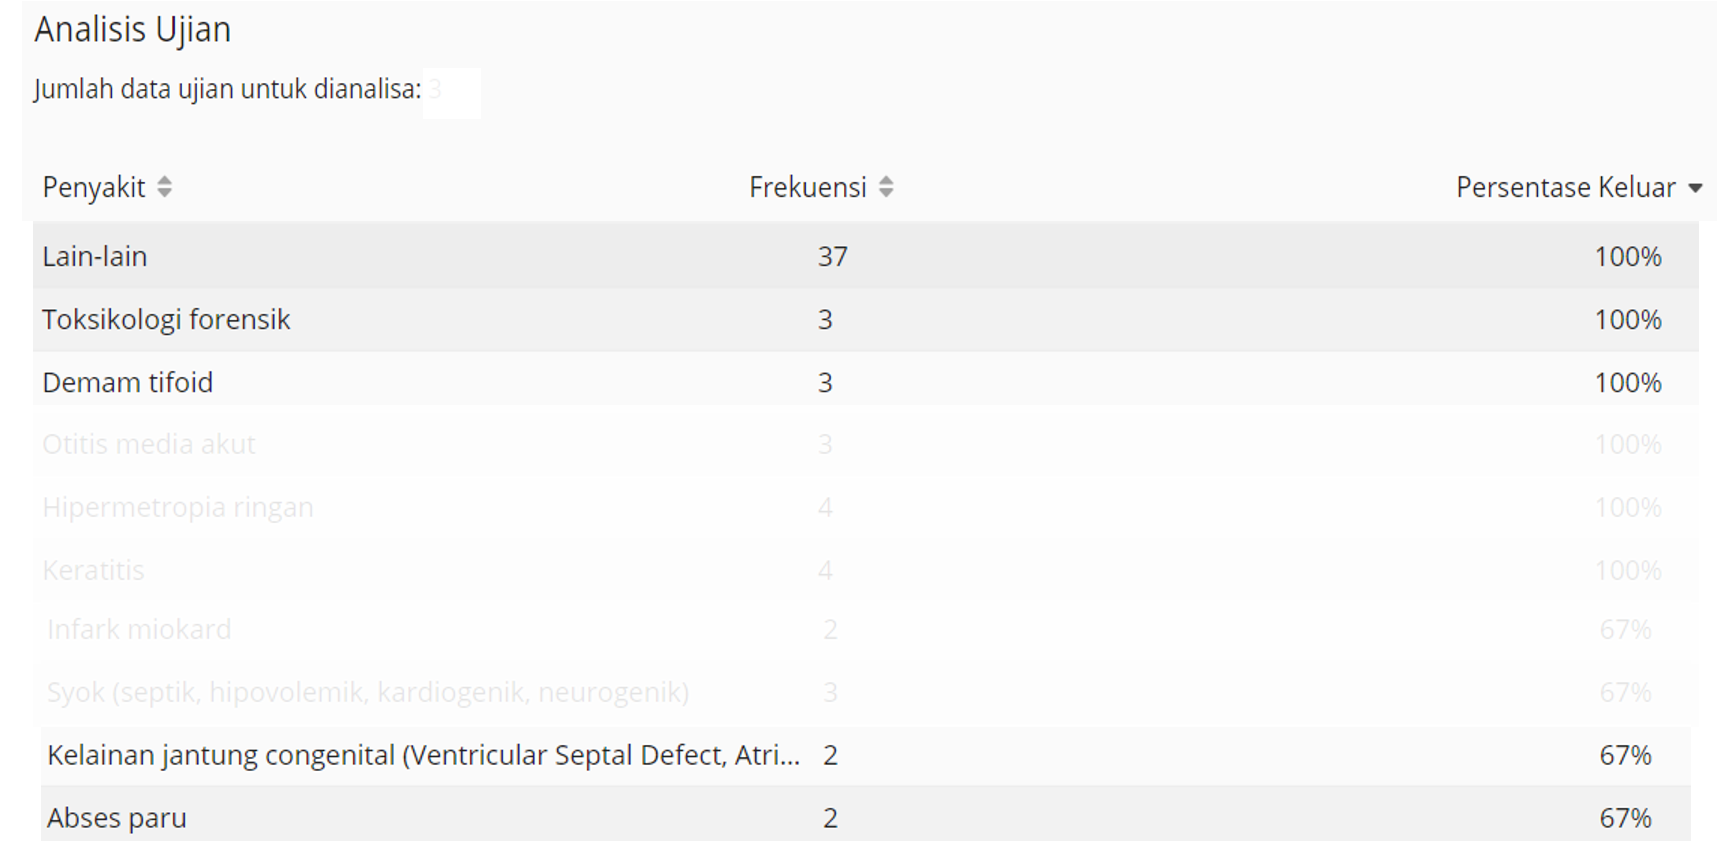Click the Frekuensi column header text
Screen dimensions: 1718x841
[808, 187]
